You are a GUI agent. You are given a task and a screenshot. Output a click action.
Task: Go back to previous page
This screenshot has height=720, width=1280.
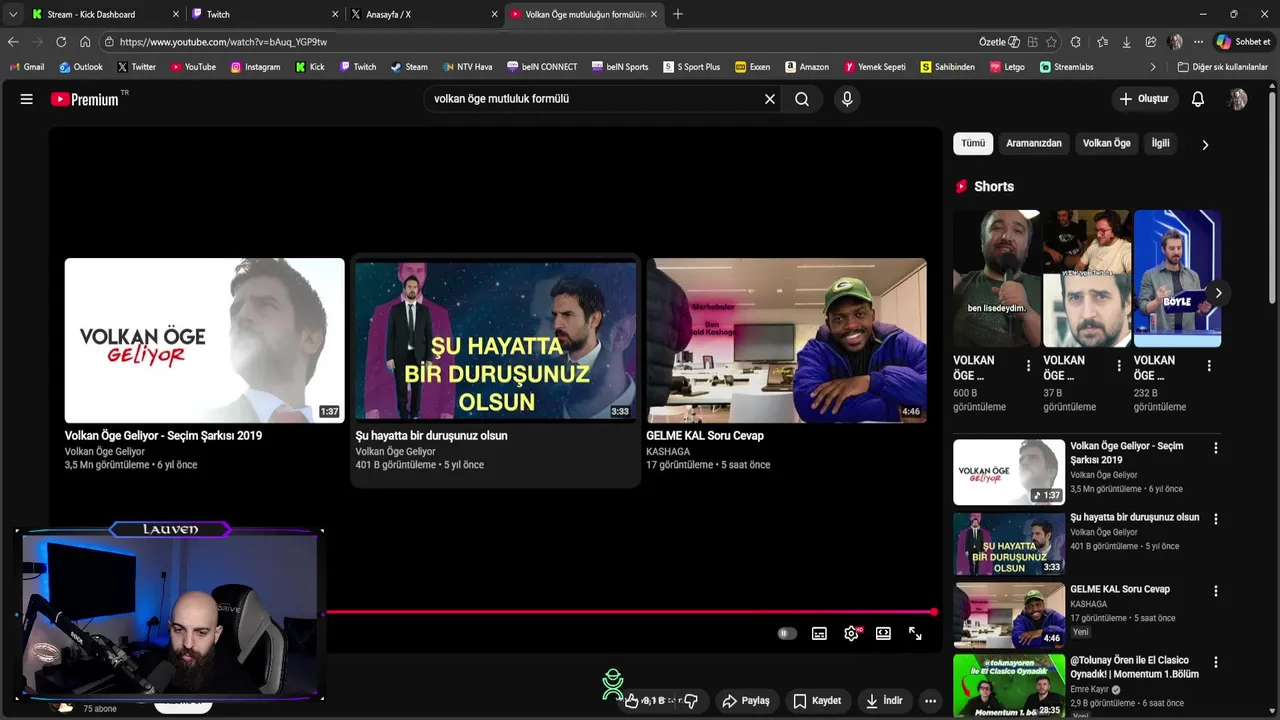13,42
